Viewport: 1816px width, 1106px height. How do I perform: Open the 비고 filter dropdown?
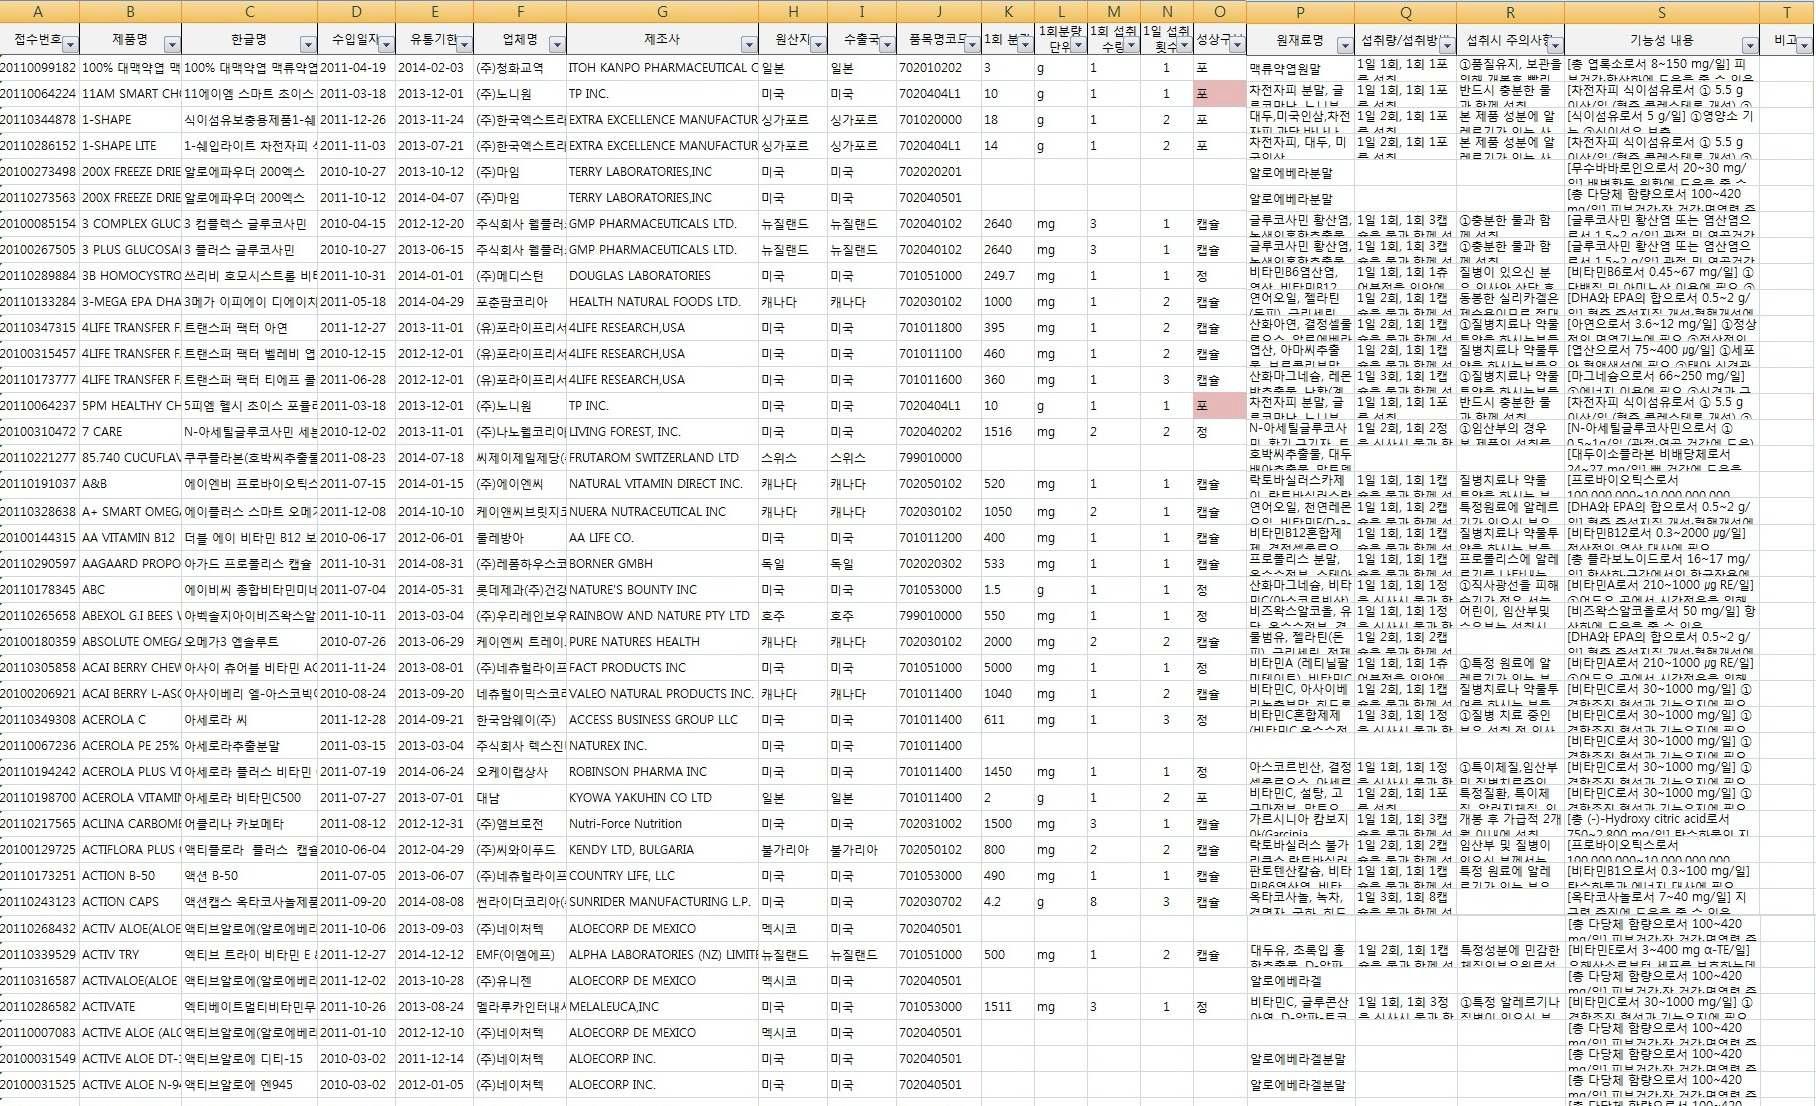pyautogui.click(x=1805, y=45)
